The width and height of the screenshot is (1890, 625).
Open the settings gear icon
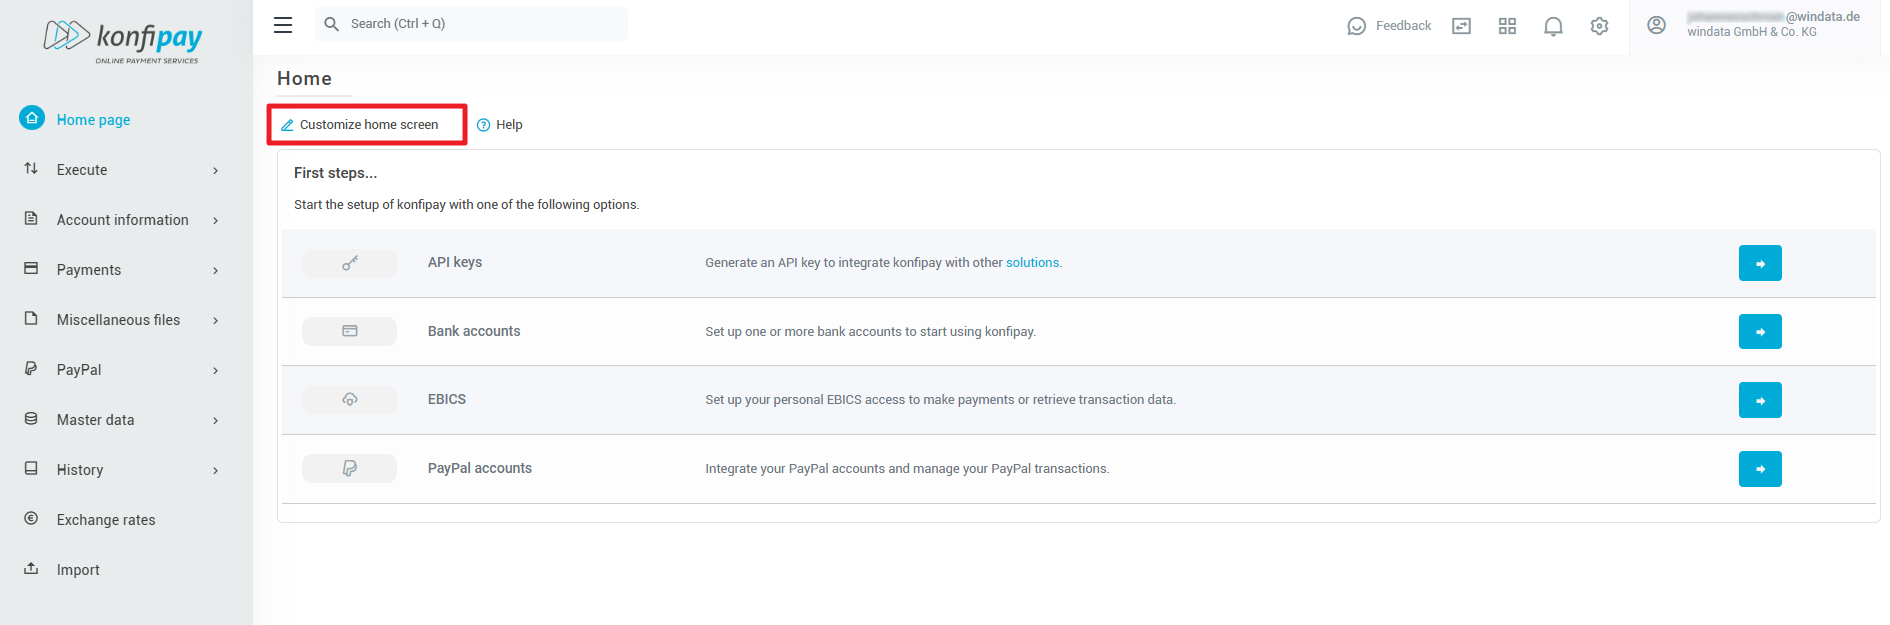[x=1599, y=26]
